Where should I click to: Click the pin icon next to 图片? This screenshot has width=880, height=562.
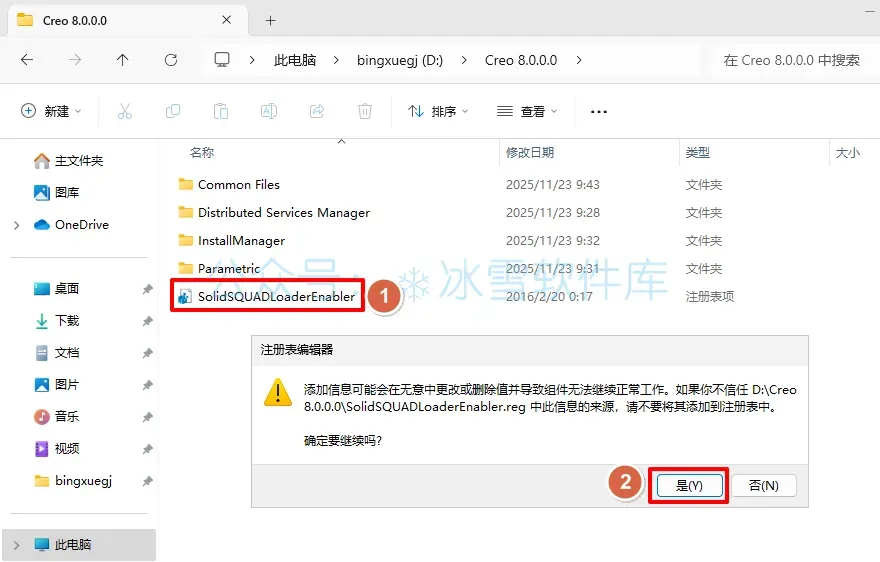[x=147, y=385]
